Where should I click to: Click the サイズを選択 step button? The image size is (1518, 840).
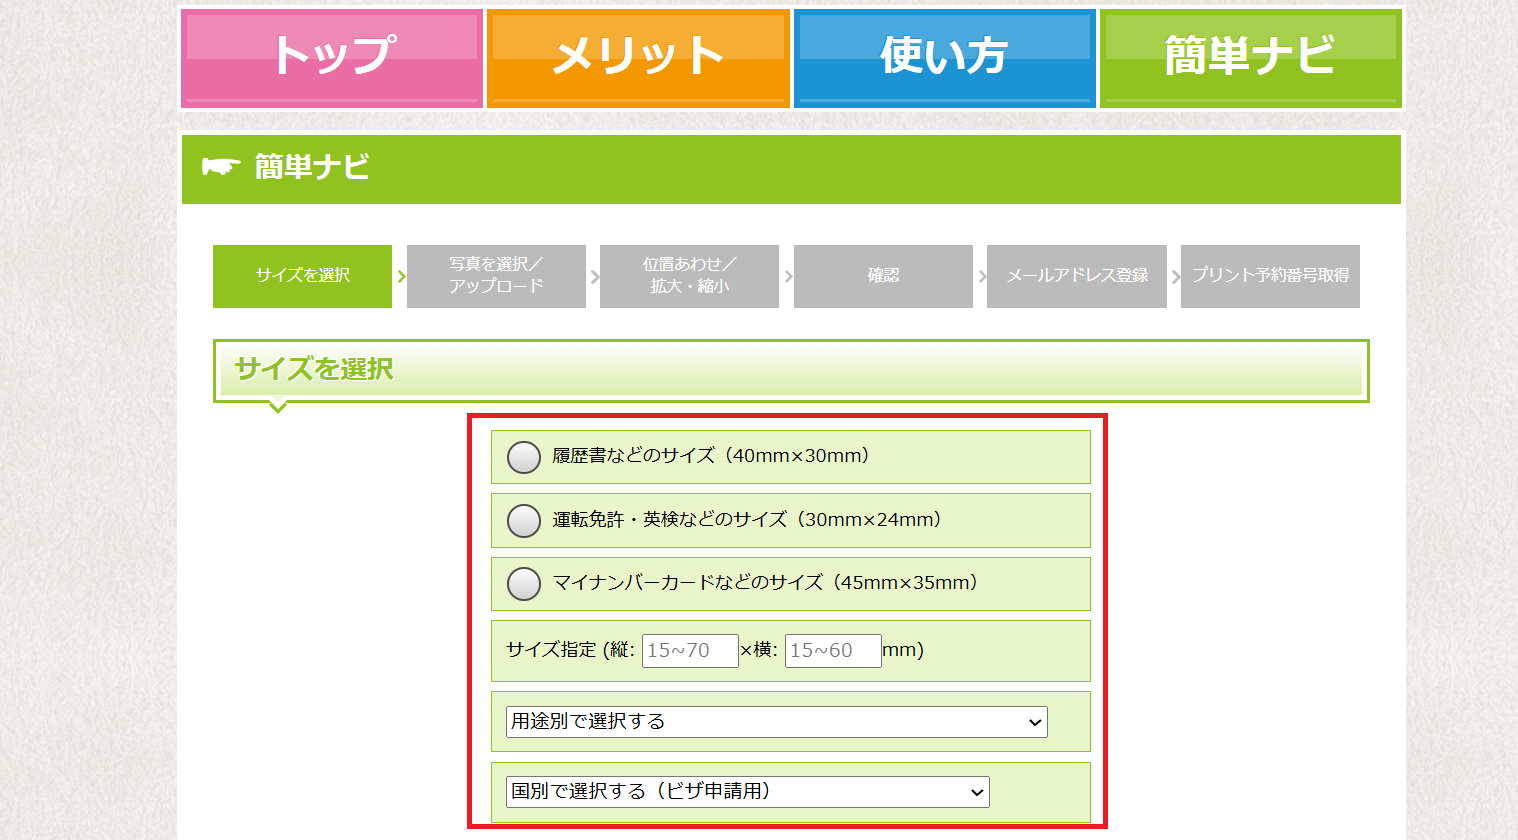click(302, 276)
